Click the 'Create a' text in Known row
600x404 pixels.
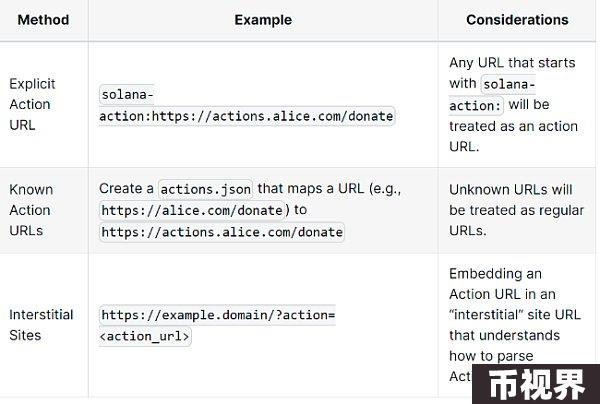126,189
